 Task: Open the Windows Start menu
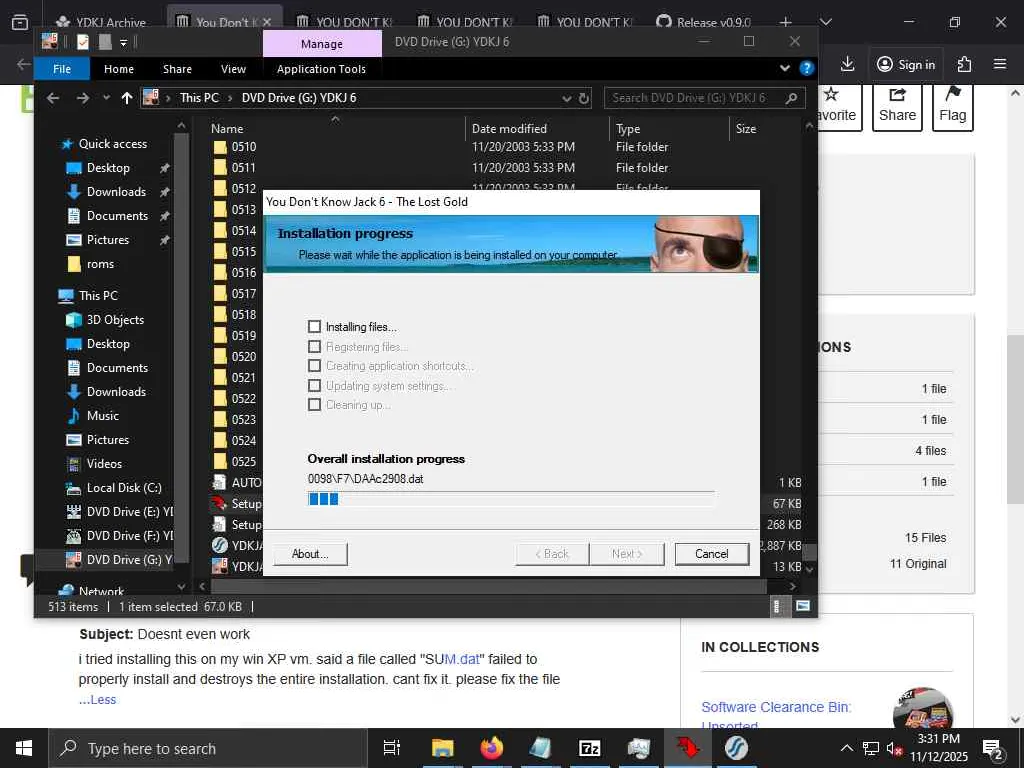click(24, 748)
